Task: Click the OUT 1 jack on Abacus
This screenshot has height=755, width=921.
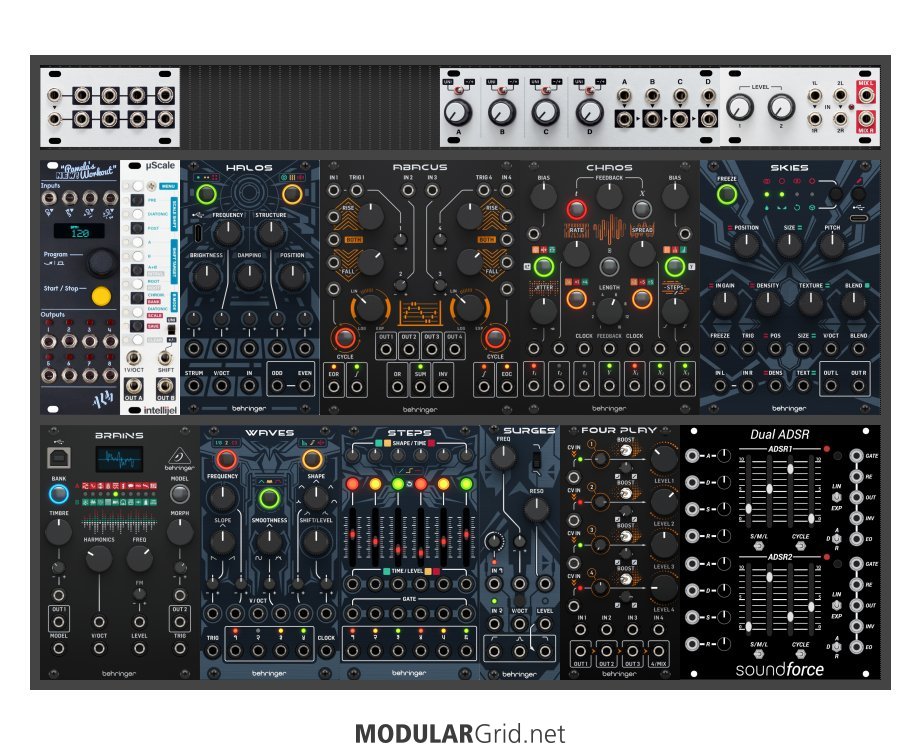Action: click(386, 350)
